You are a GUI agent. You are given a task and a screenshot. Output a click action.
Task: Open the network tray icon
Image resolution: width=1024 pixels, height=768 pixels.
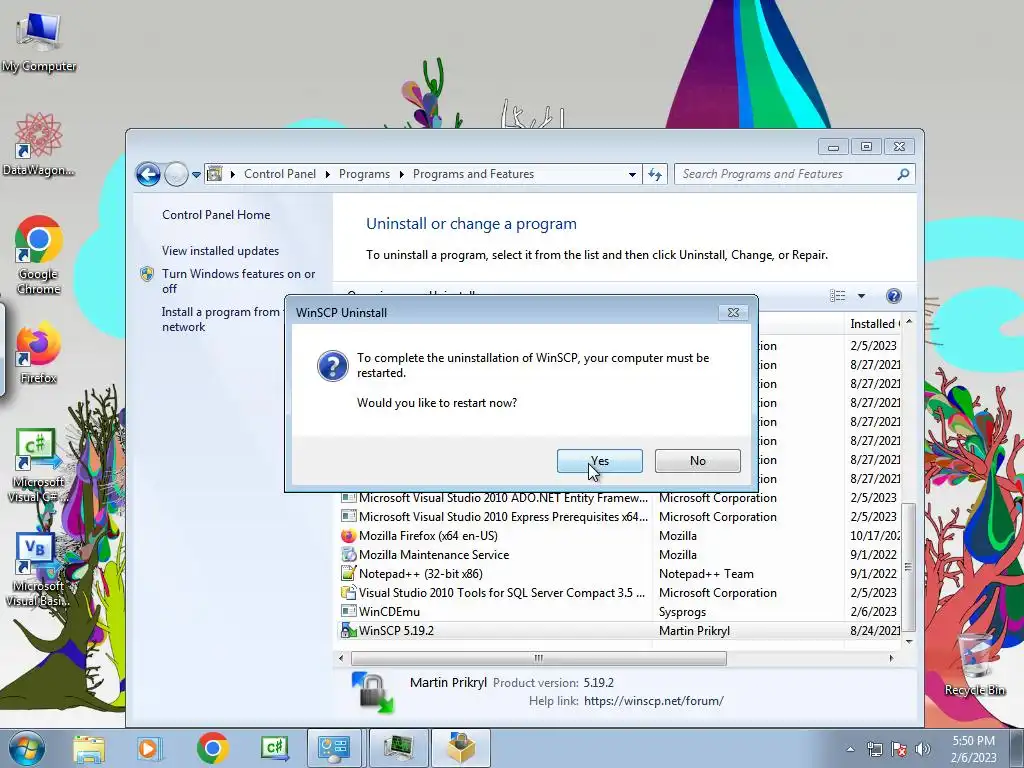[x=874, y=749]
